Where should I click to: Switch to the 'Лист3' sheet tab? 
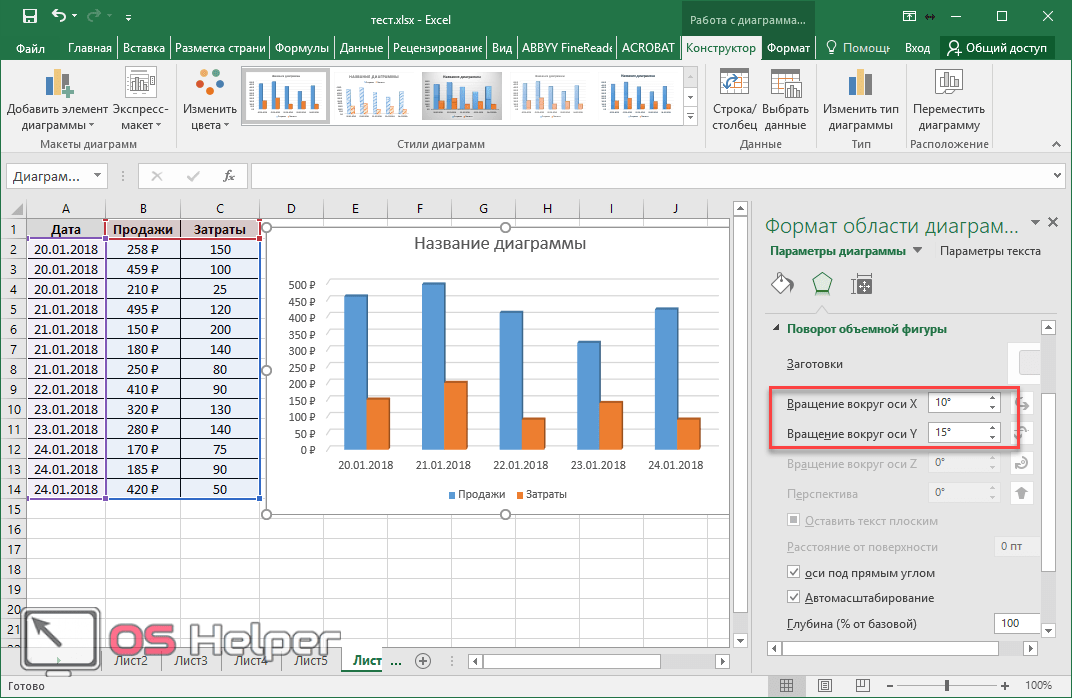pos(190,660)
